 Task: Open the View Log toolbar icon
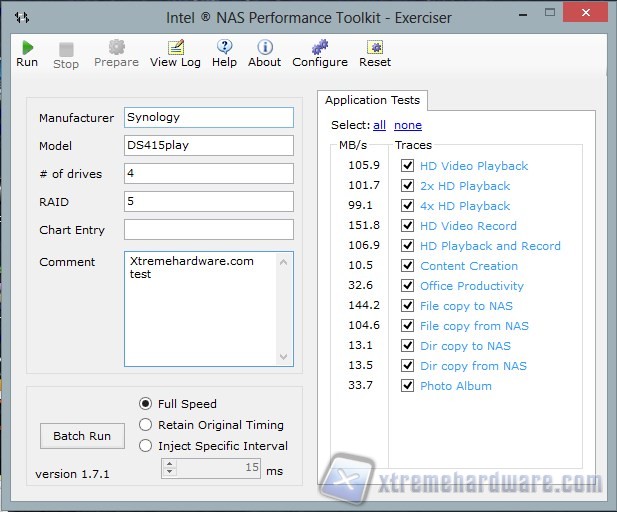pyautogui.click(x=175, y=48)
